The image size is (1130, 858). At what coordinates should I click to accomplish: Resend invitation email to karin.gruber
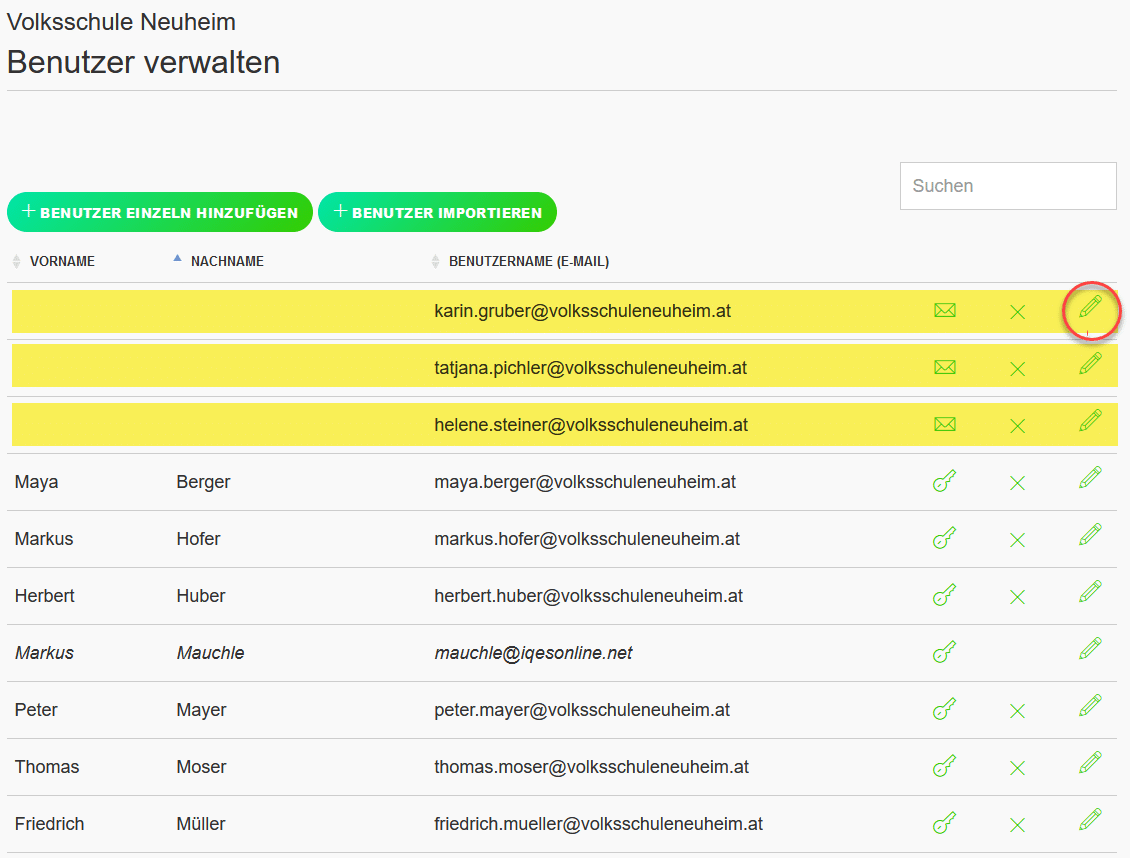[x=945, y=311]
